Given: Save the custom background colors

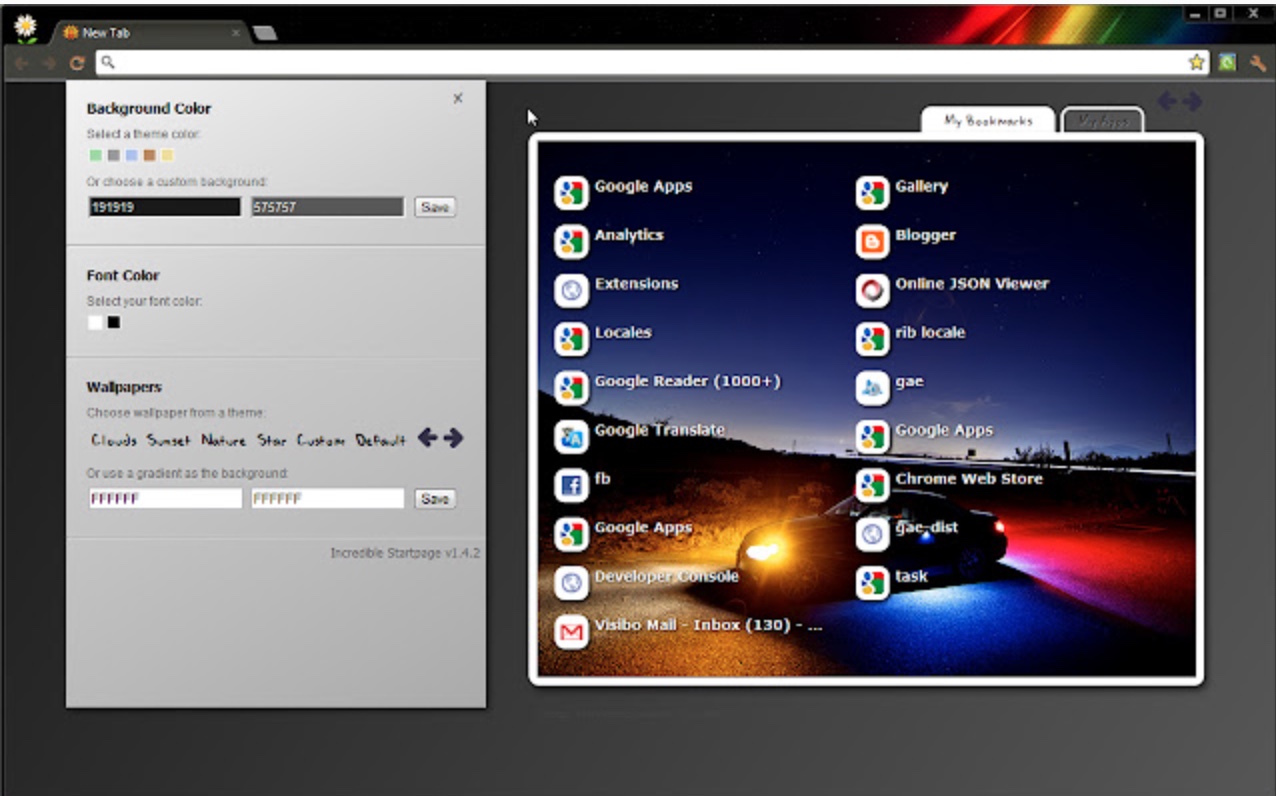Looking at the screenshot, I should click(x=435, y=207).
